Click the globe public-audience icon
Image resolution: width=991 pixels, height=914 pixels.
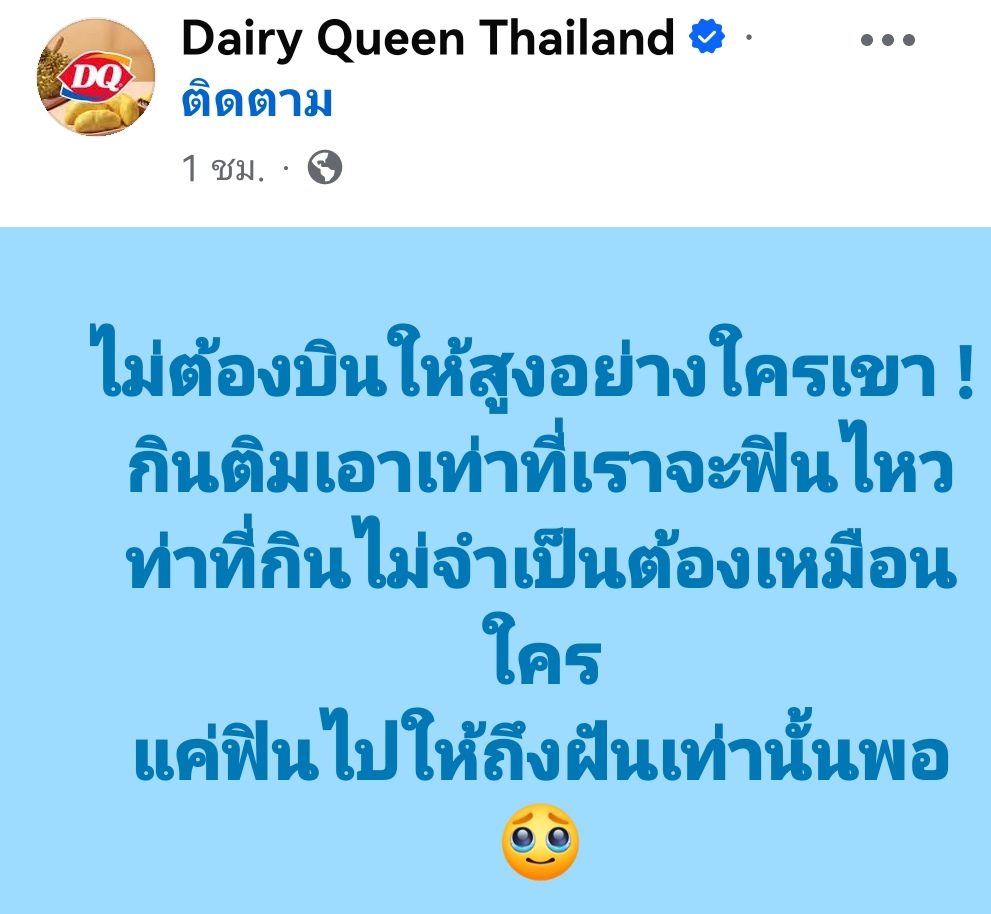point(325,168)
